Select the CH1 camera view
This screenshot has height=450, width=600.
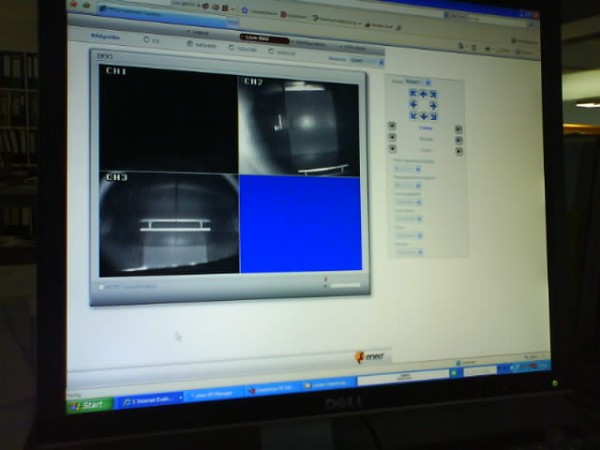click(168, 119)
